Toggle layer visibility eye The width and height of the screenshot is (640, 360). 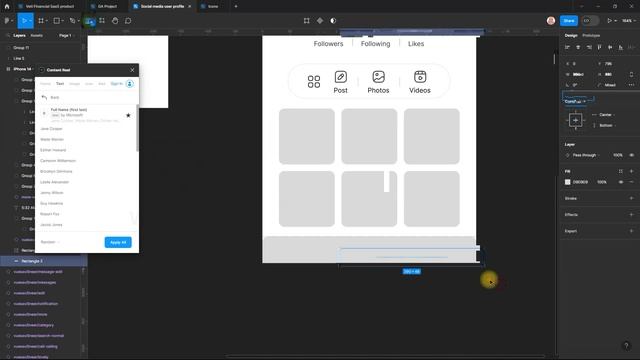(x=631, y=155)
